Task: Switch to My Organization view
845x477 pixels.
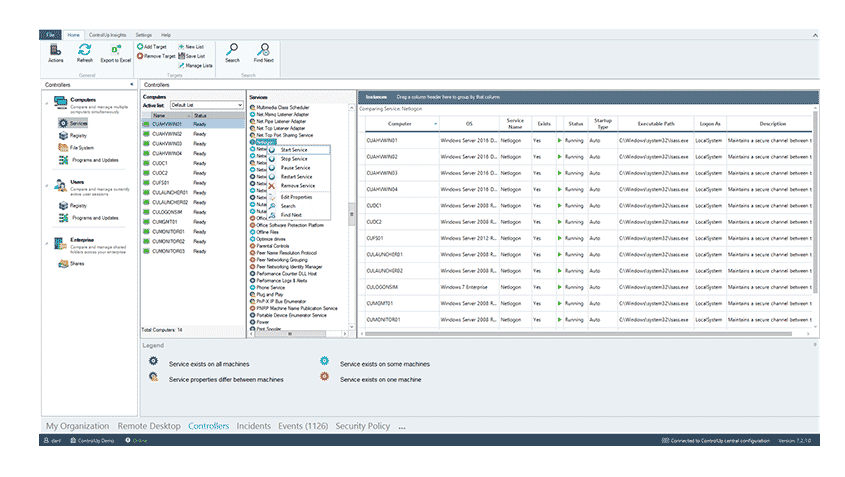Action: pos(78,426)
